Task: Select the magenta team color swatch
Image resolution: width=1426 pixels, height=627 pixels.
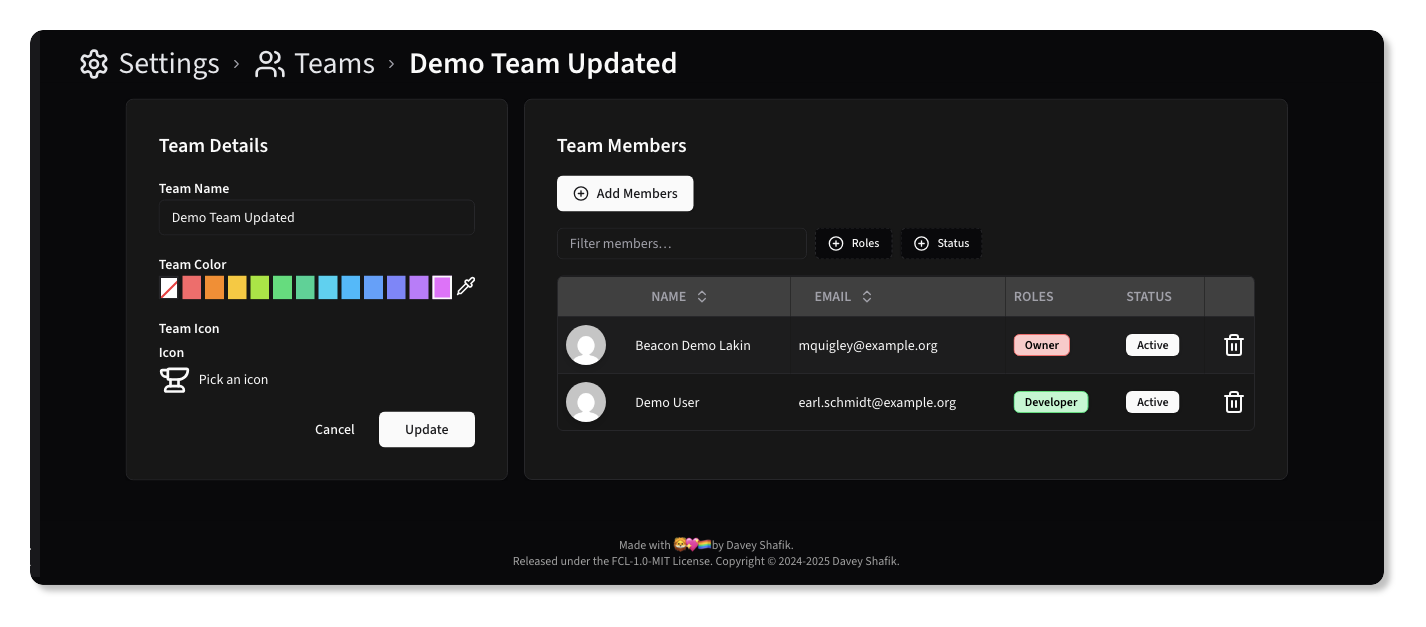Action: (x=441, y=287)
